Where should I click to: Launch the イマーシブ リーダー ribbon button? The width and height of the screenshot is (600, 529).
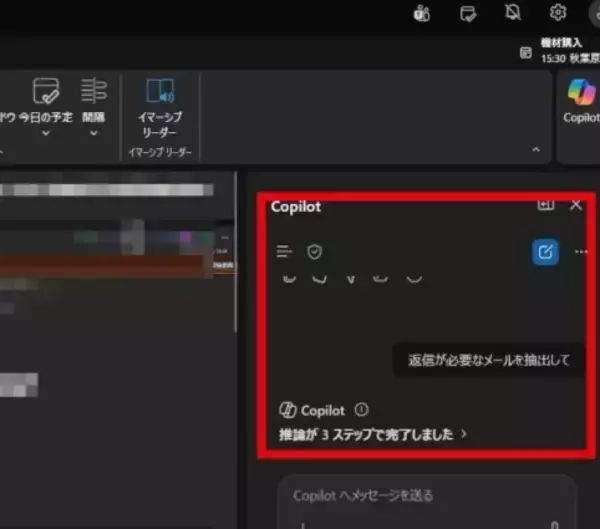tap(160, 108)
